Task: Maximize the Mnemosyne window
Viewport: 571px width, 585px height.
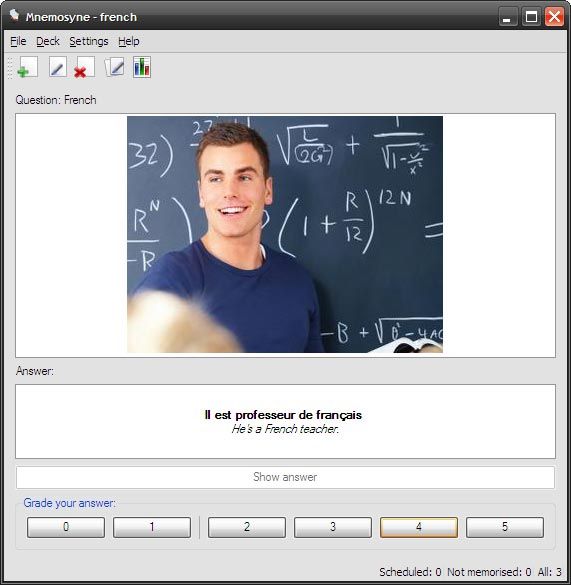Action: tap(531, 17)
